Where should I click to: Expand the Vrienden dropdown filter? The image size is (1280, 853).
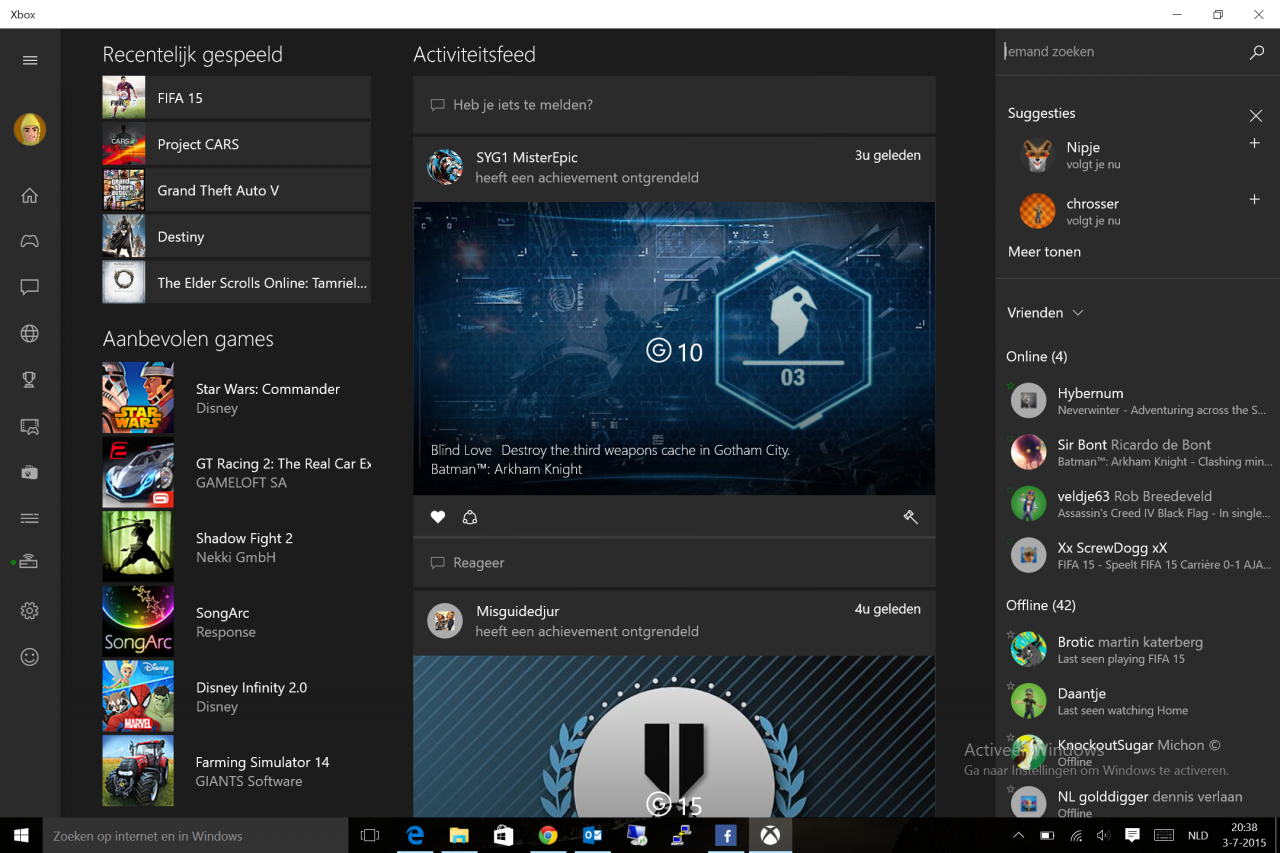(1045, 313)
